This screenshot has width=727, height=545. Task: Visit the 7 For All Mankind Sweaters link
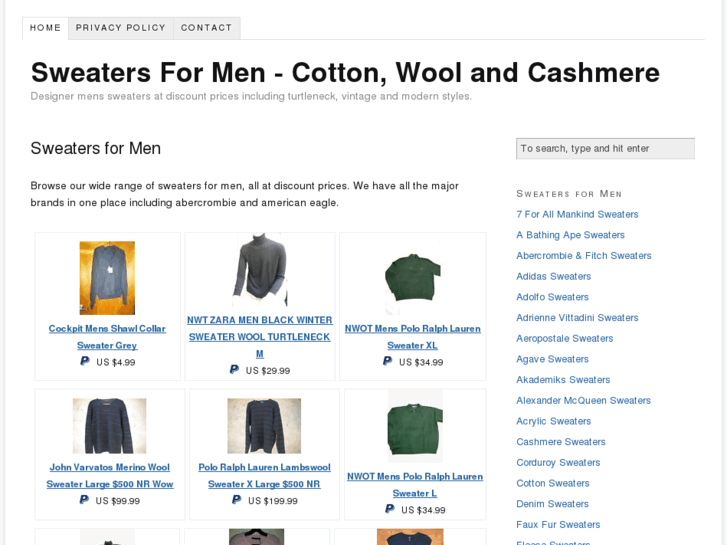coord(577,214)
